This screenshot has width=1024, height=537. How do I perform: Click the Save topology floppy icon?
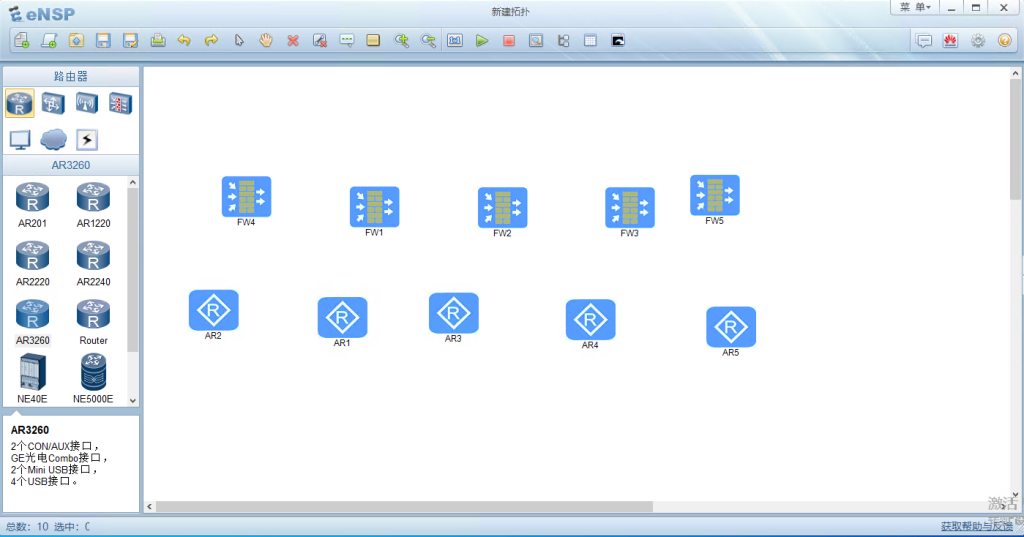click(x=103, y=41)
